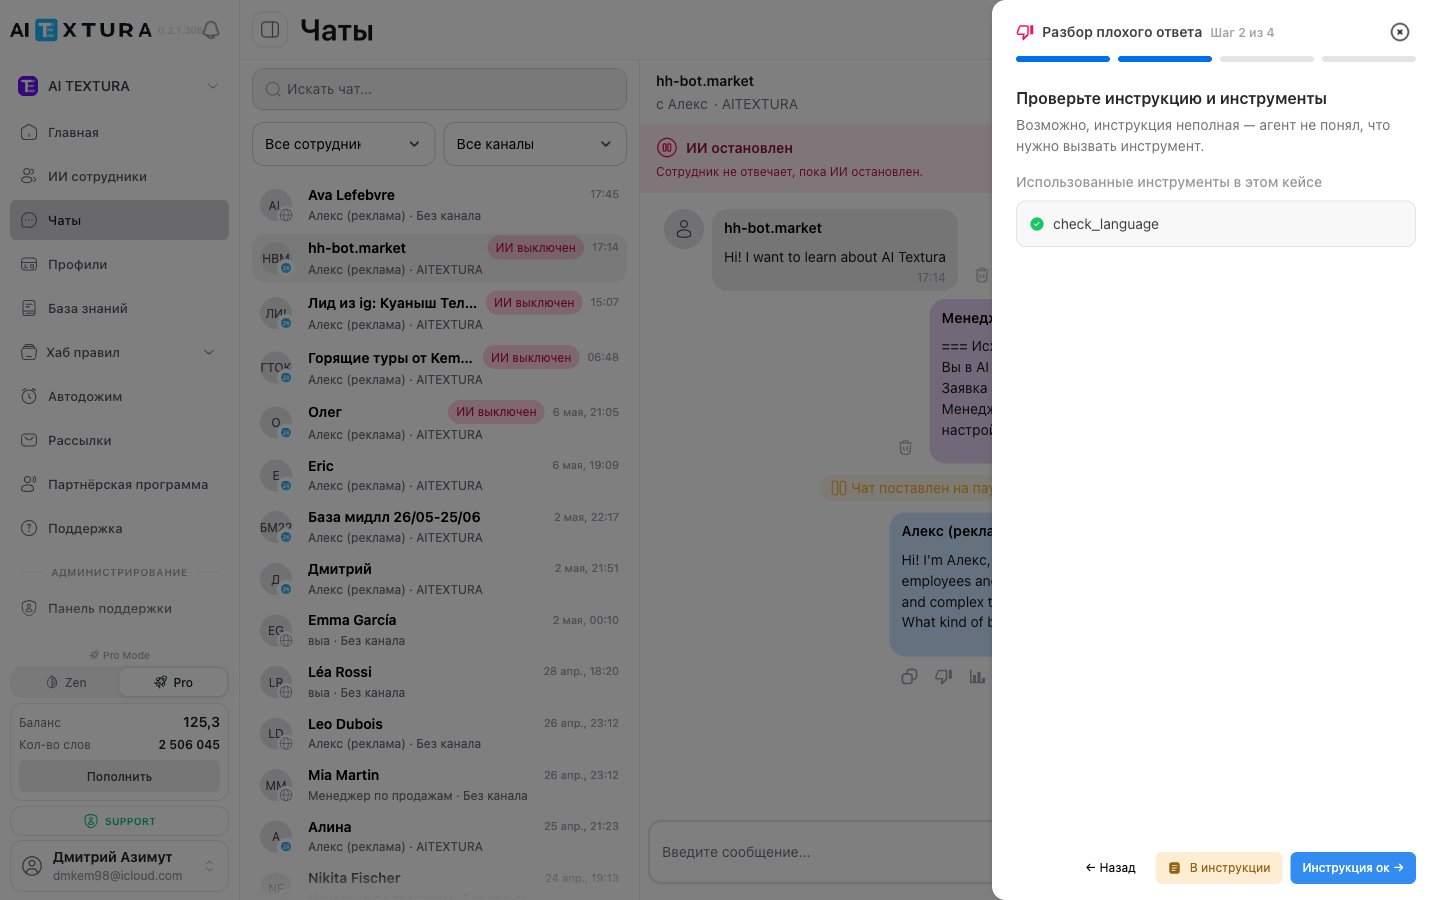Viewport: 1440px width, 900px height.
Task: Go to Профили page
Action: point(119,264)
